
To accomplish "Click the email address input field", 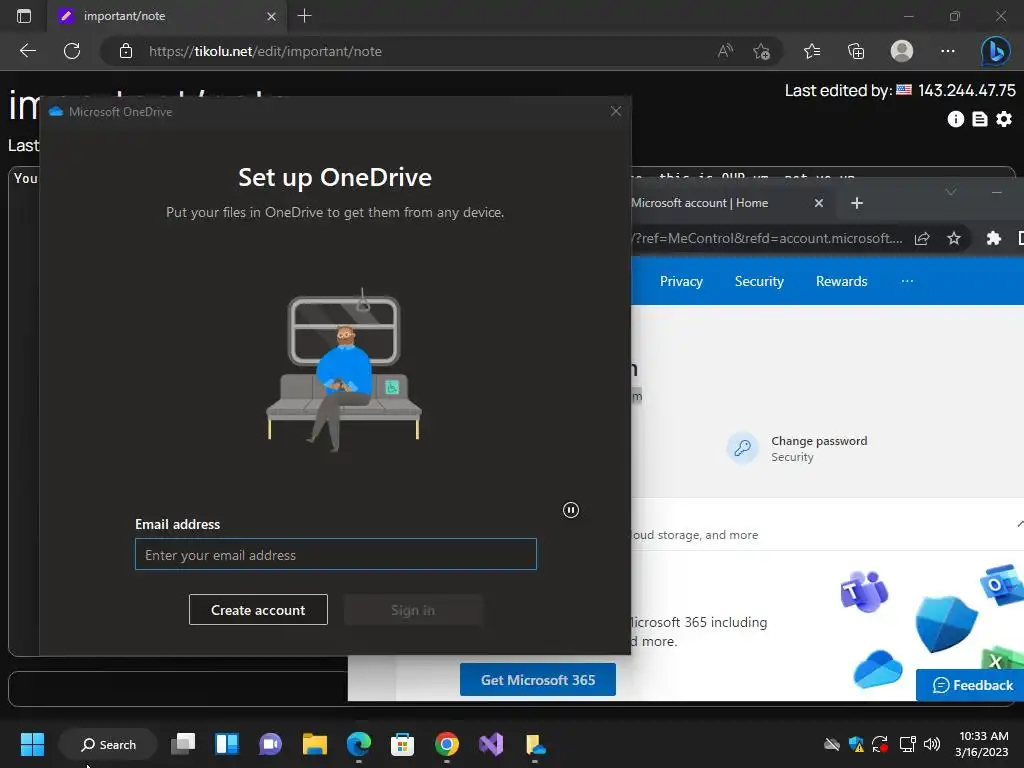I will (x=336, y=554).
